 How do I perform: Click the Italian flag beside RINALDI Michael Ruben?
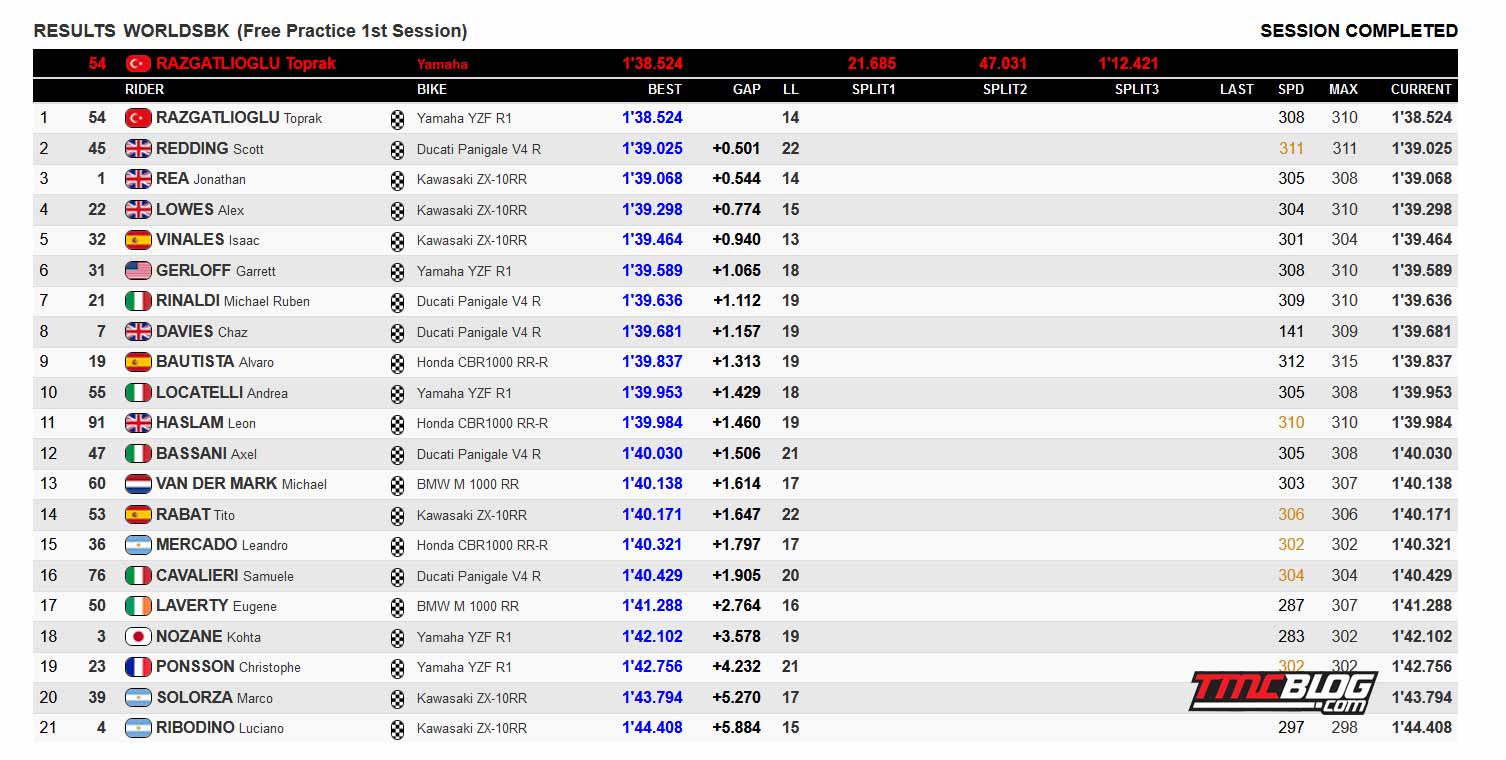[x=138, y=301]
